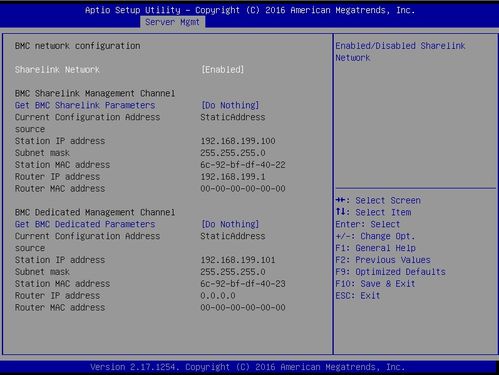Click the F9: Optimized Defaults hint
This screenshot has height=375, width=499.
pos(390,272)
